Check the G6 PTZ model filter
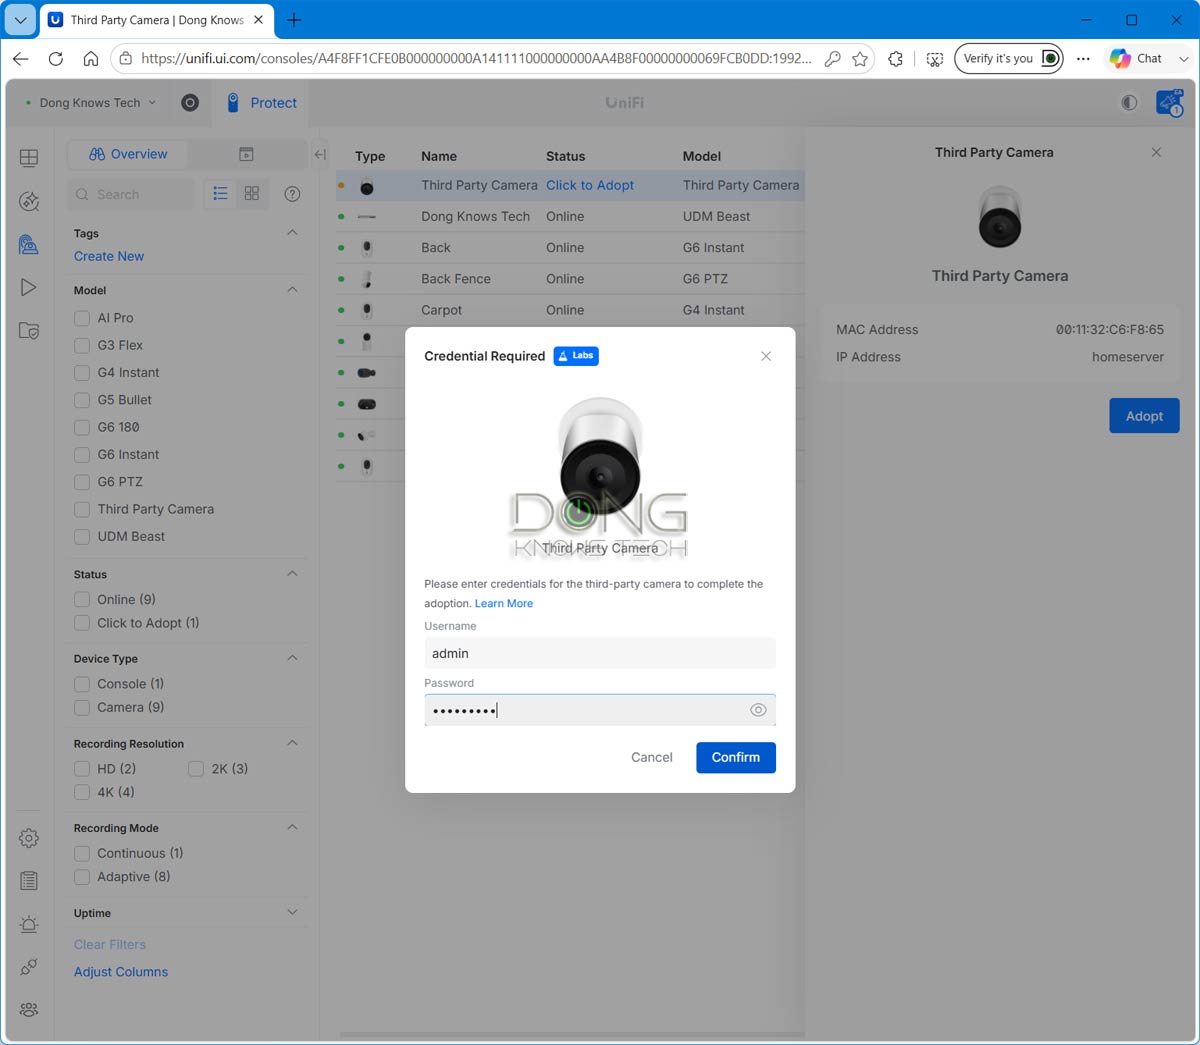Screen dimensions: 1200x1045 click(82, 482)
